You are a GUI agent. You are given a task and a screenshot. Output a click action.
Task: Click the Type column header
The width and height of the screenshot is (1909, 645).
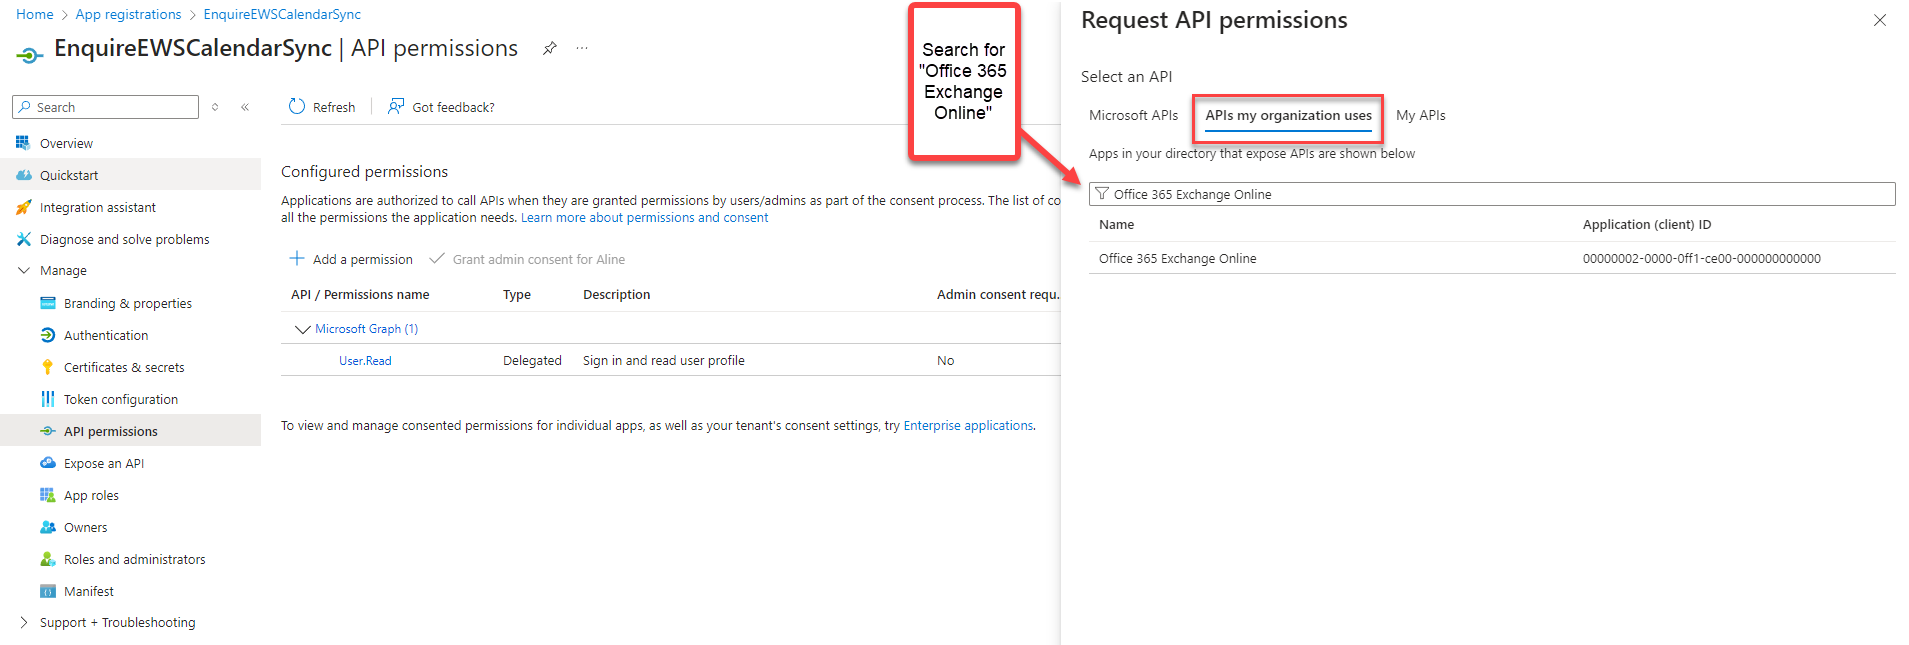(x=517, y=294)
